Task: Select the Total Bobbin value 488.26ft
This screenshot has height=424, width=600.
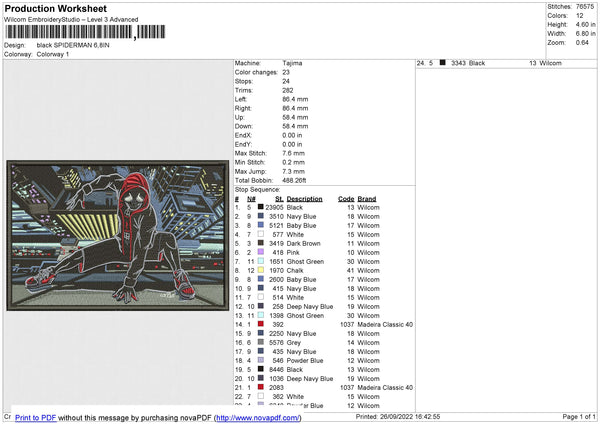Action: 294,180
